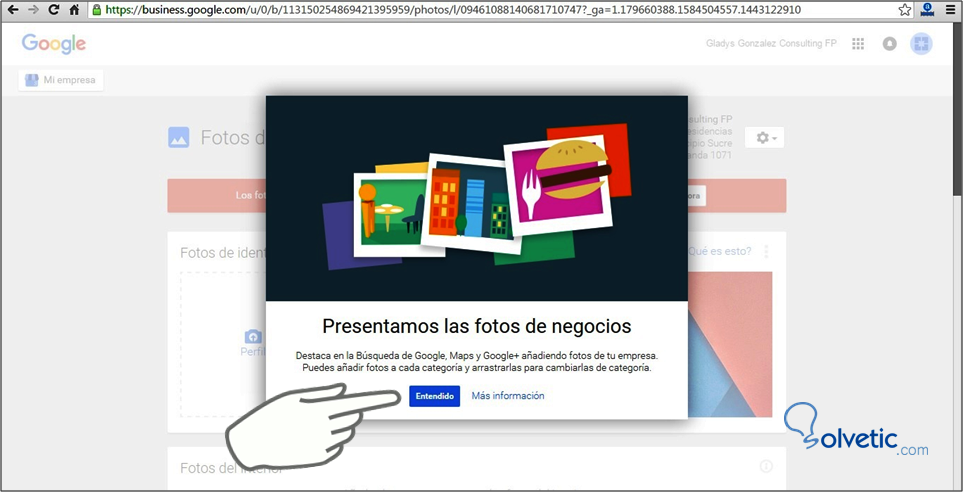Image resolution: width=963 pixels, height=492 pixels.
Task: Bookmark page with the star icon
Action: [x=904, y=10]
